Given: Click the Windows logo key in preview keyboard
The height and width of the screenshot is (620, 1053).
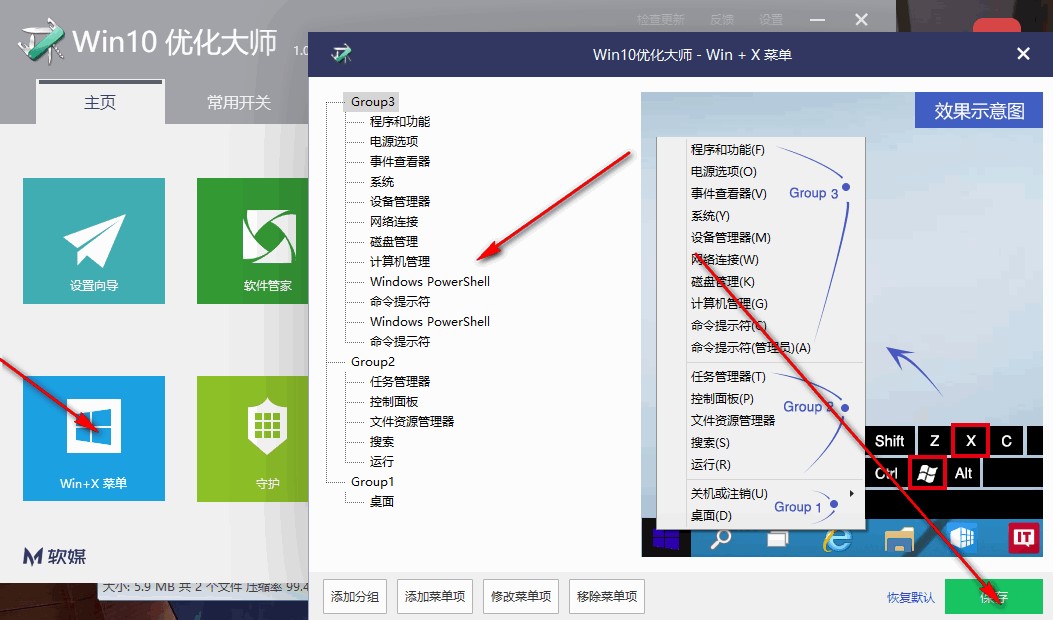Looking at the screenshot, I should click(x=927, y=473).
